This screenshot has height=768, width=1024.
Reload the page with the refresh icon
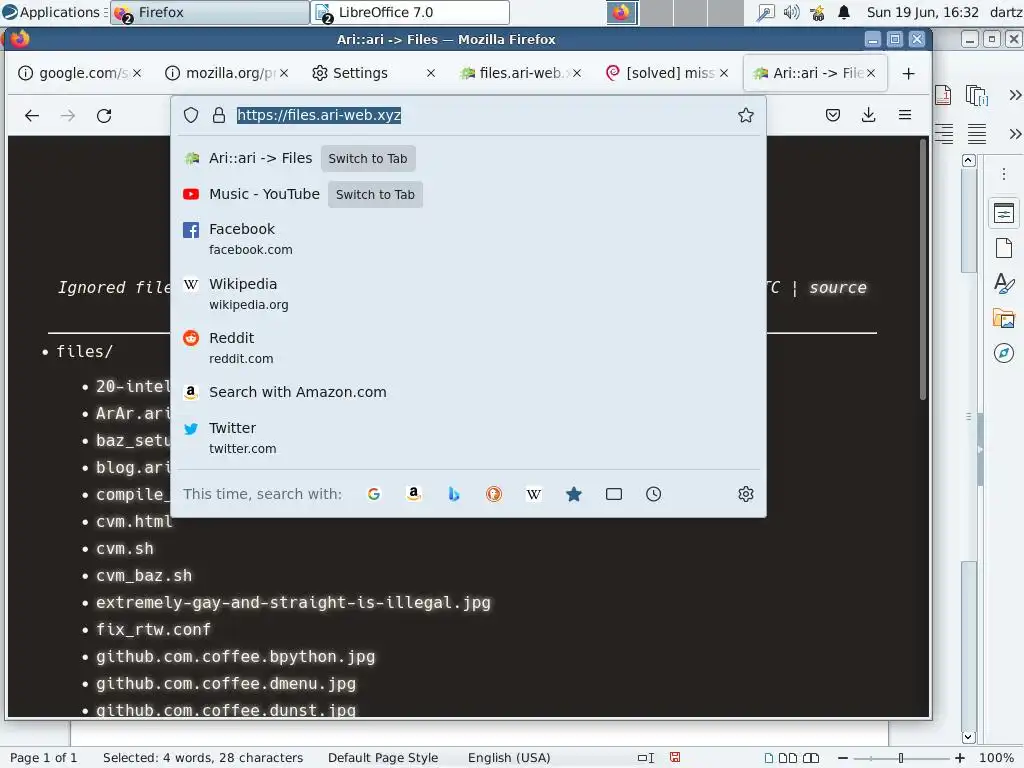coord(104,116)
